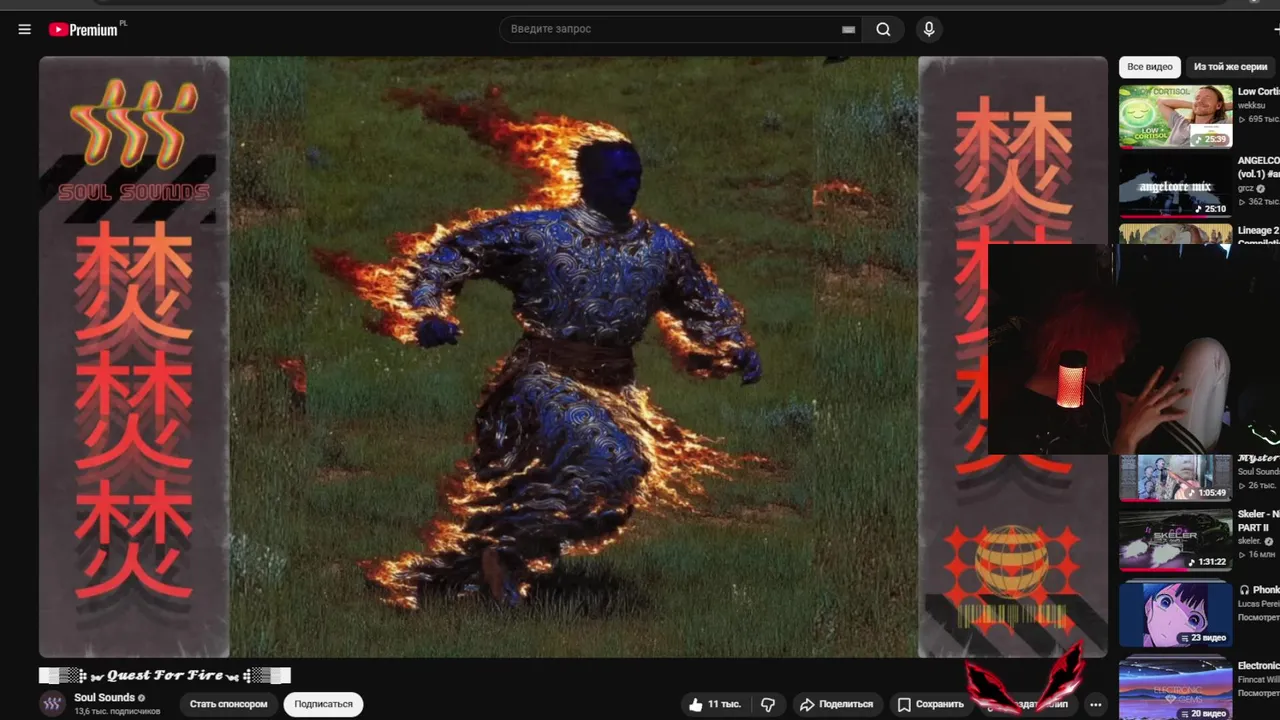1280x720 pixels.
Task: Open the Soul Sounds channel name link
Action: 104,697
